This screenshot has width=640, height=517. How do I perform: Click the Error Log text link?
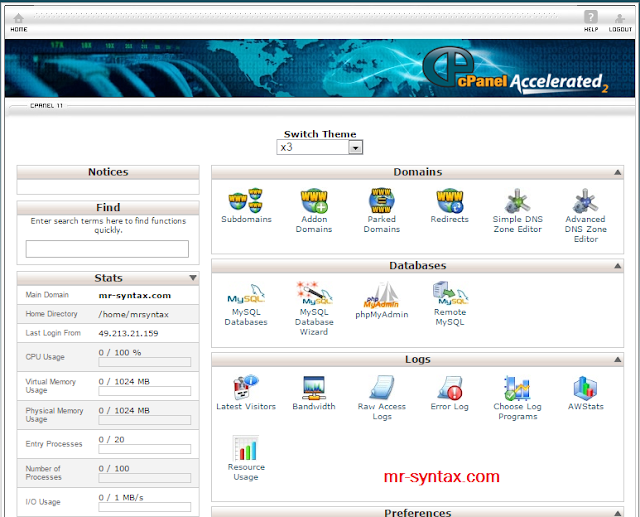tap(449, 406)
